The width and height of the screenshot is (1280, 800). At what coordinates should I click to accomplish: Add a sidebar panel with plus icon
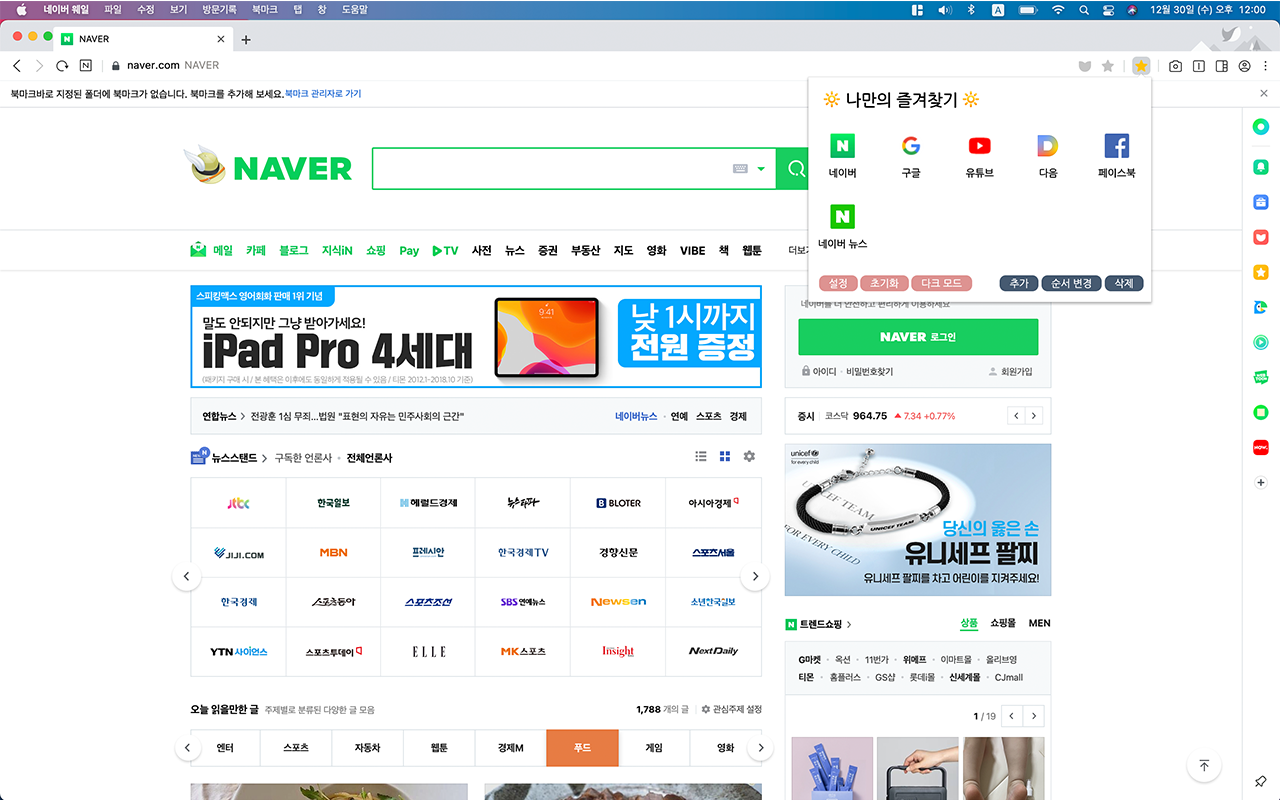click(1261, 482)
